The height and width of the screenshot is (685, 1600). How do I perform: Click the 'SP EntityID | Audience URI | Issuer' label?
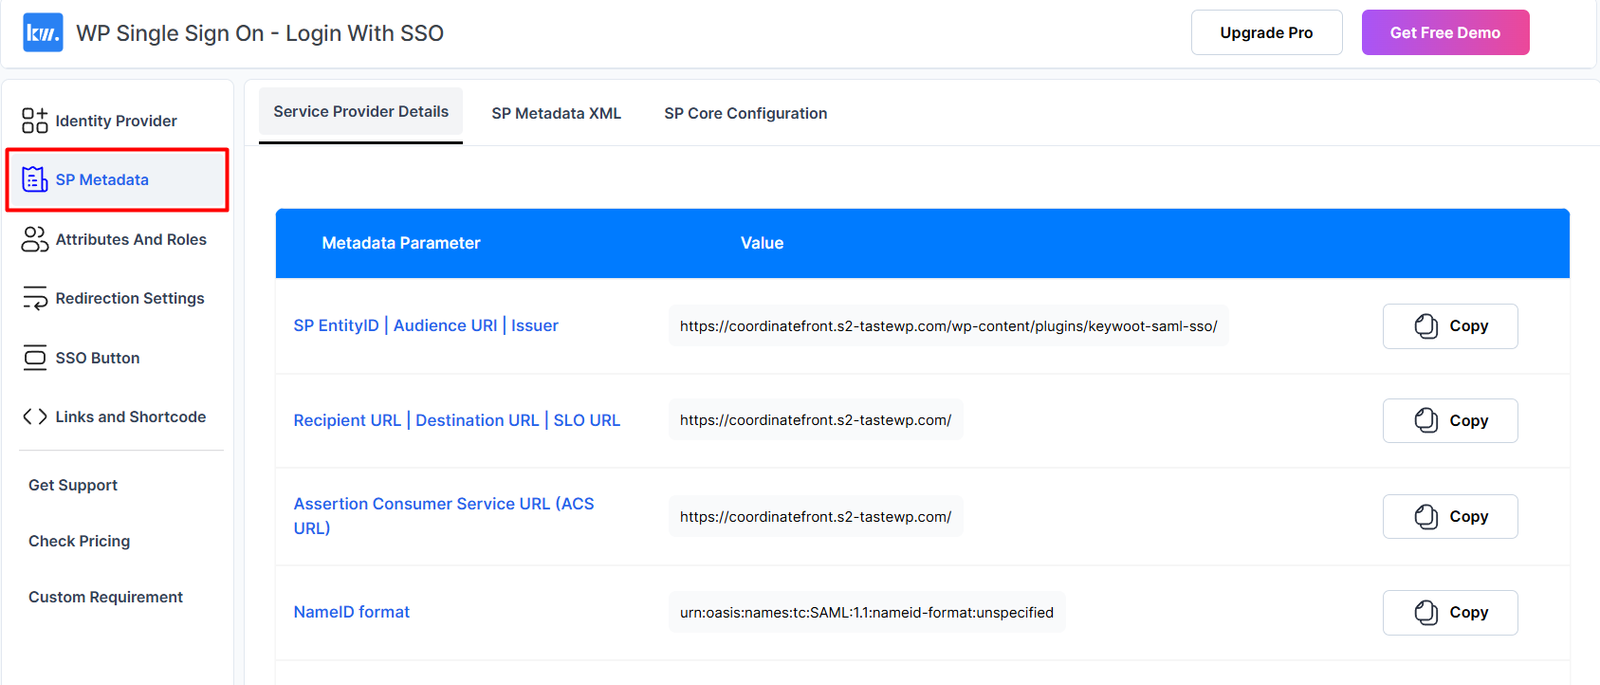click(x=426, y=326)
